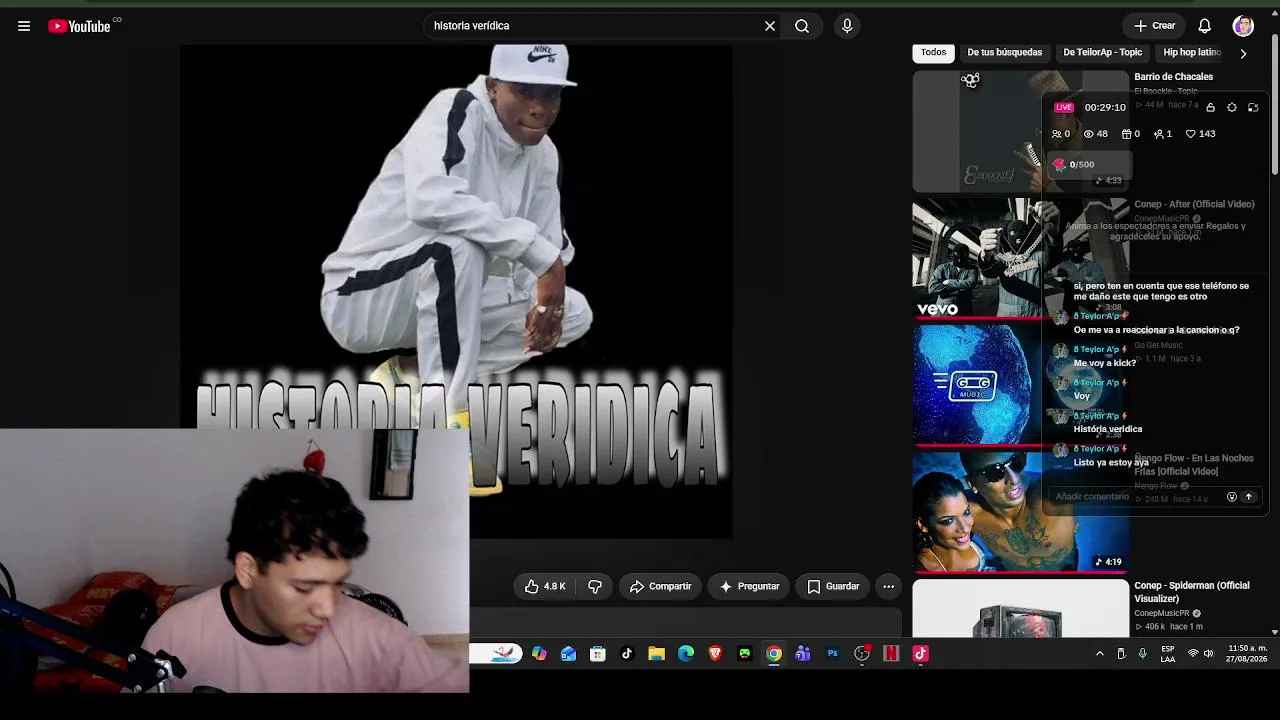Share the video with Compartir

pyautogui.click(x=660, y=587)
